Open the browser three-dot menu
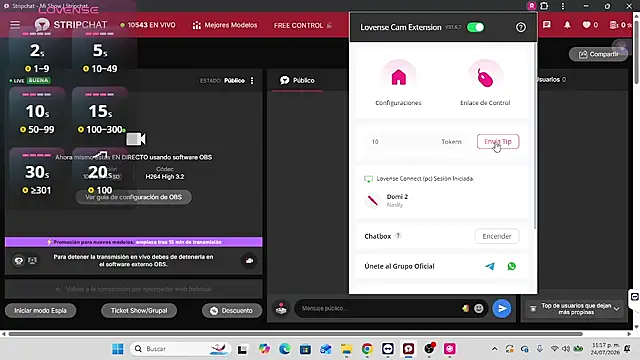 coord(563,6)
